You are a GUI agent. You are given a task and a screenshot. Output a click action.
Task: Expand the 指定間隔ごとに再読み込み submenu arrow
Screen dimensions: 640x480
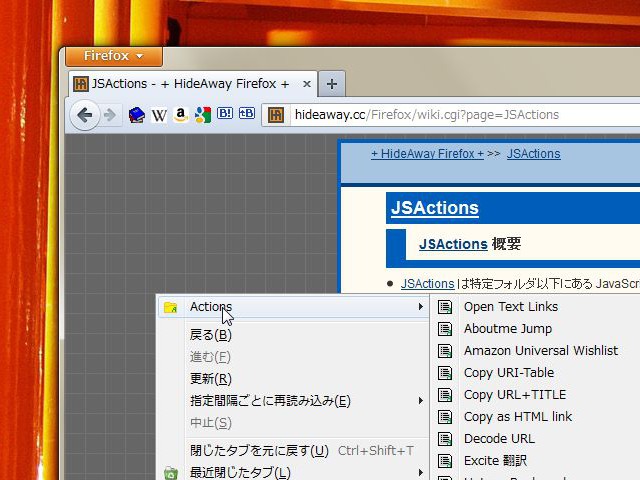point(420,401)
